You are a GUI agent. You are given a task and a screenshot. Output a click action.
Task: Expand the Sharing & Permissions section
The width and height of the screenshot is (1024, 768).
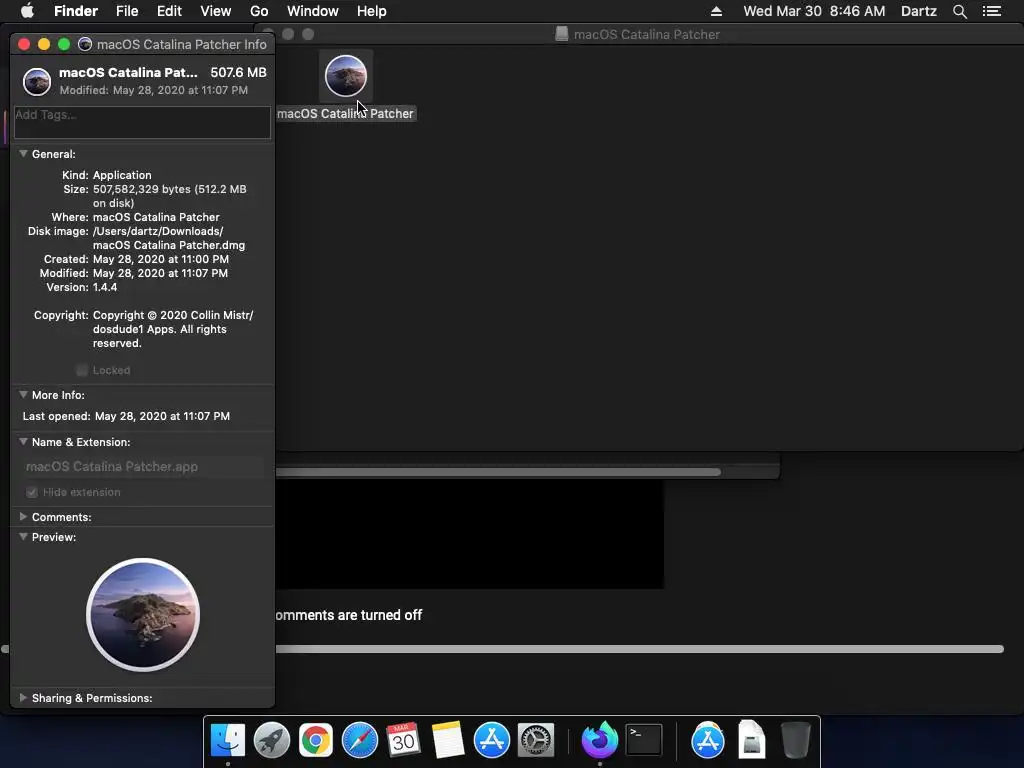pos(23,697)
